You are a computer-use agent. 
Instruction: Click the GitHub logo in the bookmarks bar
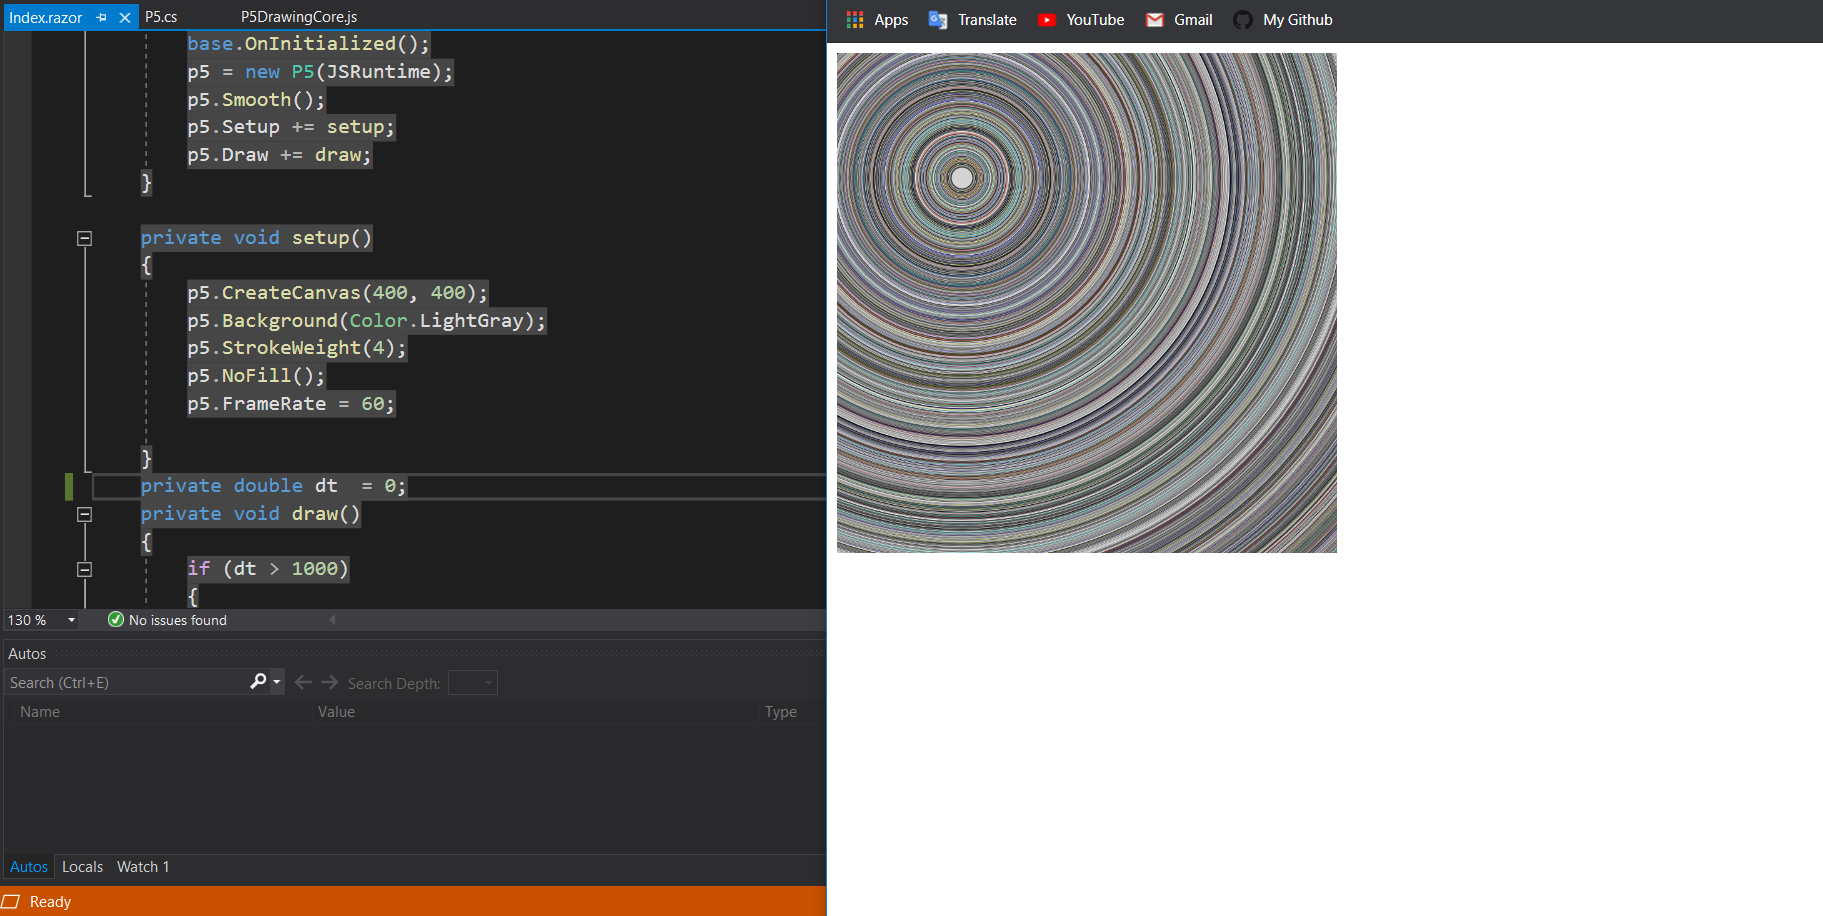[x=1242, y=19]
